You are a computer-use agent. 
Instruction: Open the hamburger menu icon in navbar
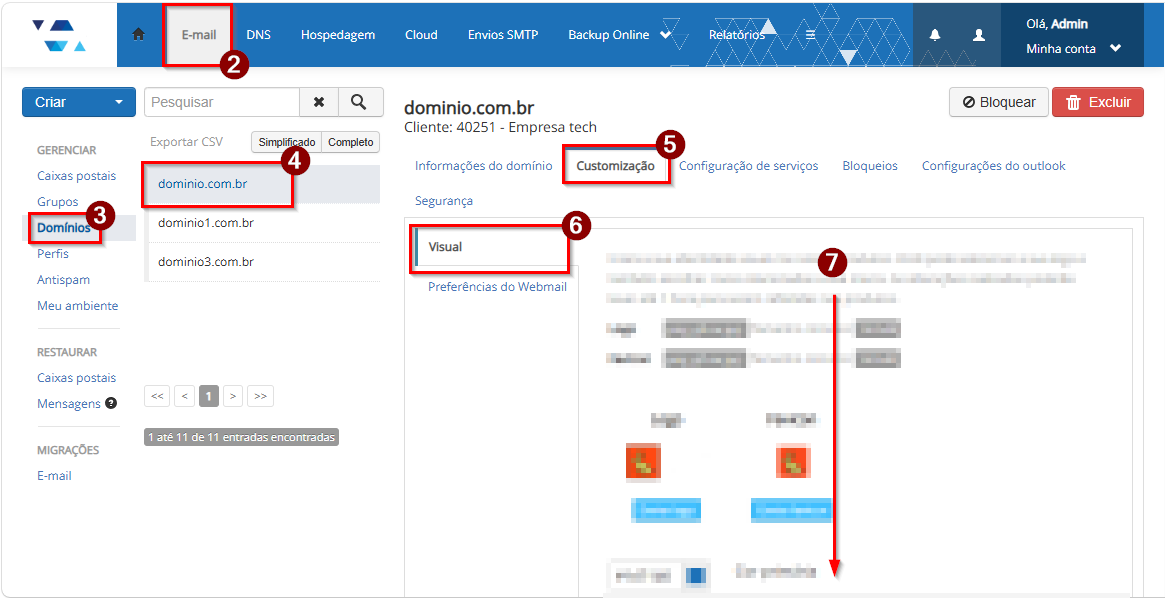pyautogui.click(x=811, y=35)
